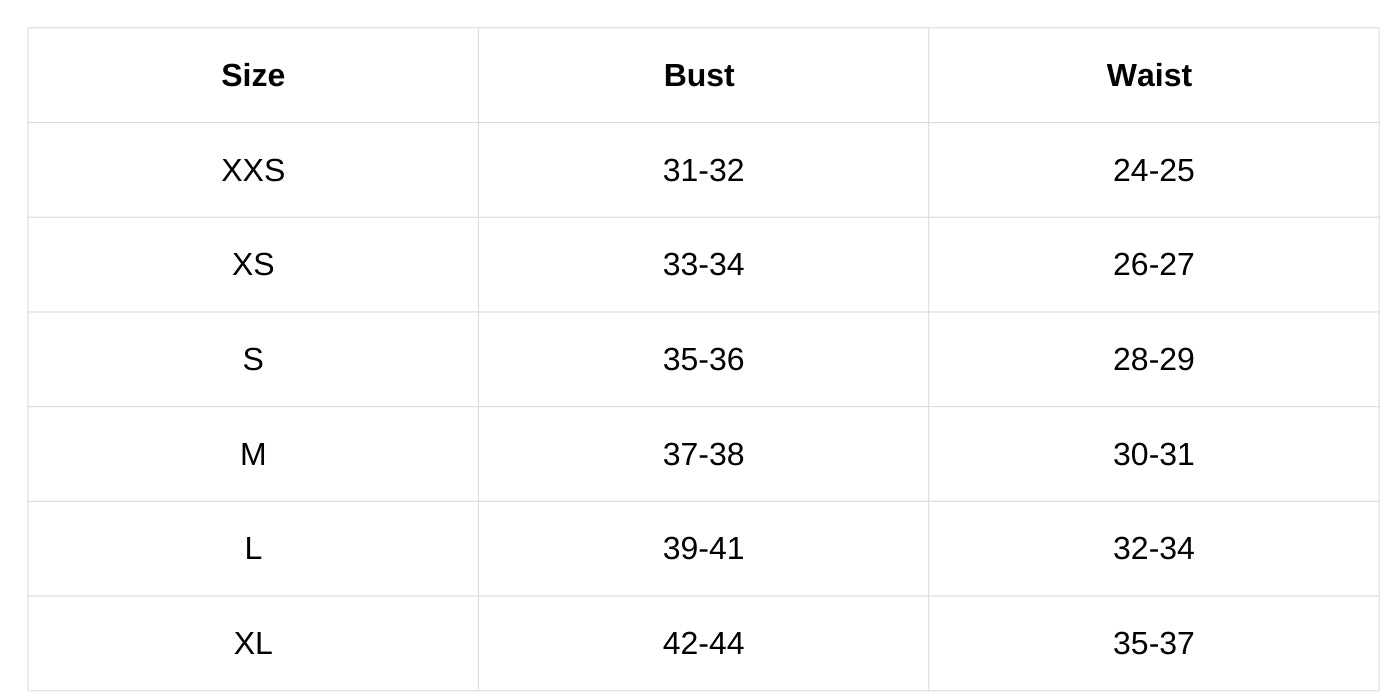Click the Bust column header
Viewport: 1400px width, 700px height.
699,76
